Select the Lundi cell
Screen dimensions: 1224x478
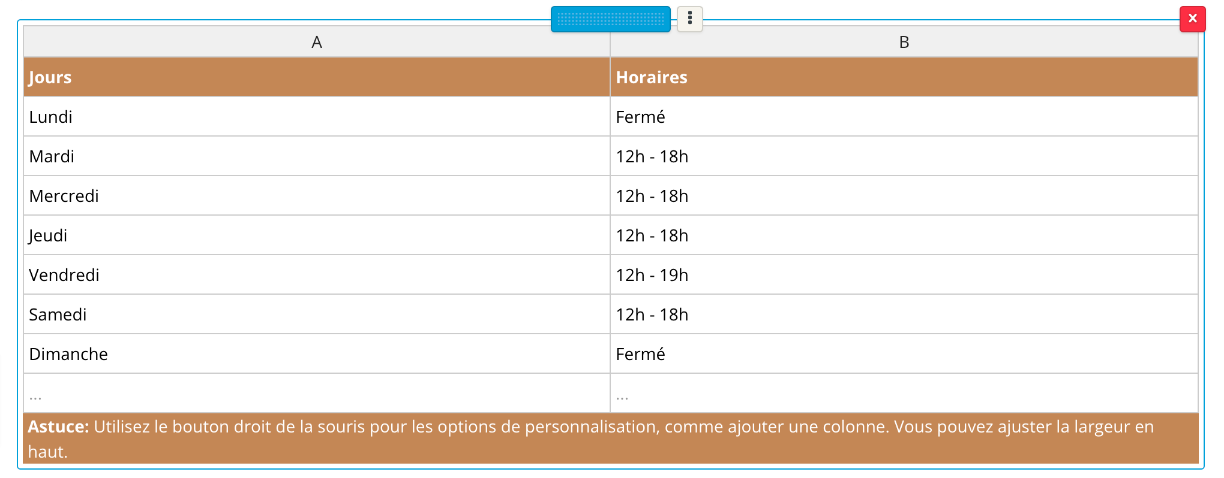(317, 117)
